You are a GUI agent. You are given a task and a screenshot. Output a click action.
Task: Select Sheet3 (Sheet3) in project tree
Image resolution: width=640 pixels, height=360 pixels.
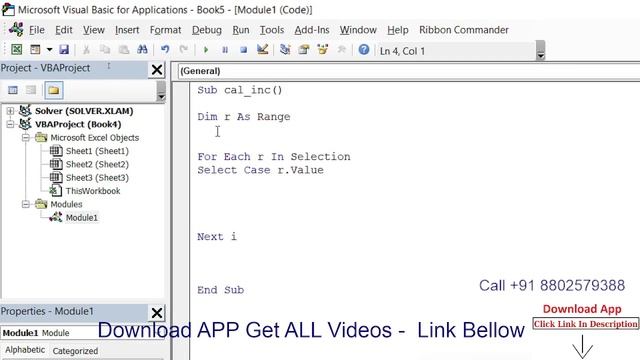[97, 178]
